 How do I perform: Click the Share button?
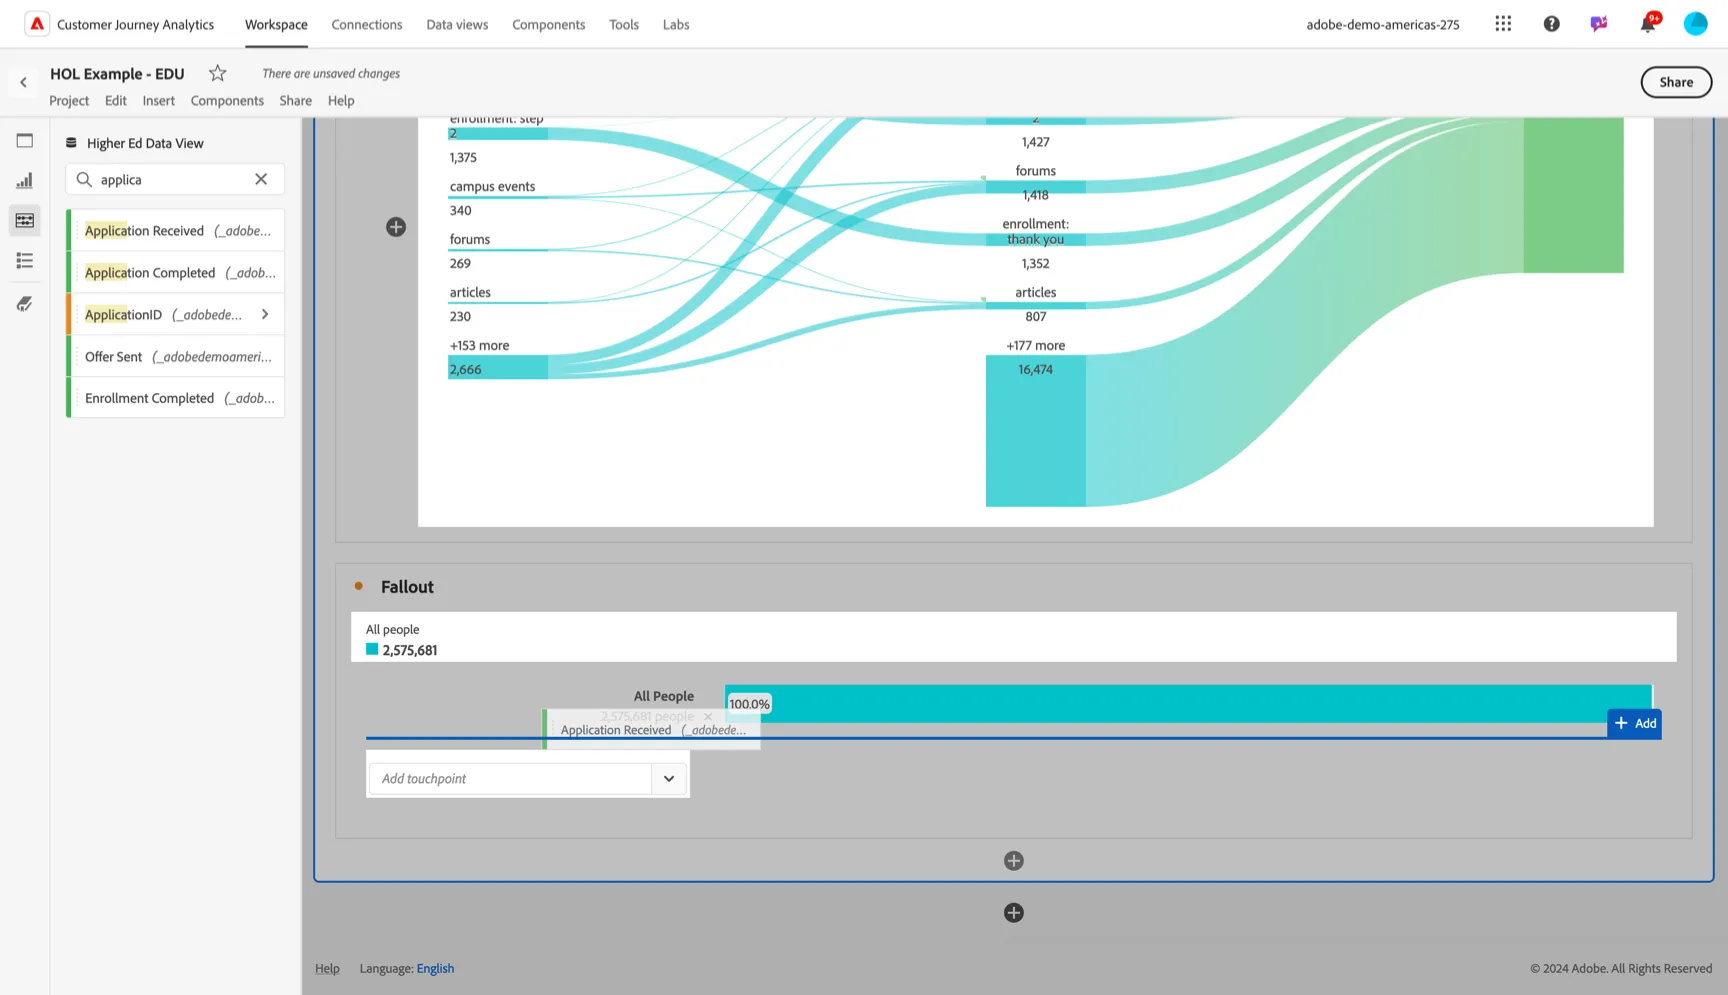(1676, 82)
